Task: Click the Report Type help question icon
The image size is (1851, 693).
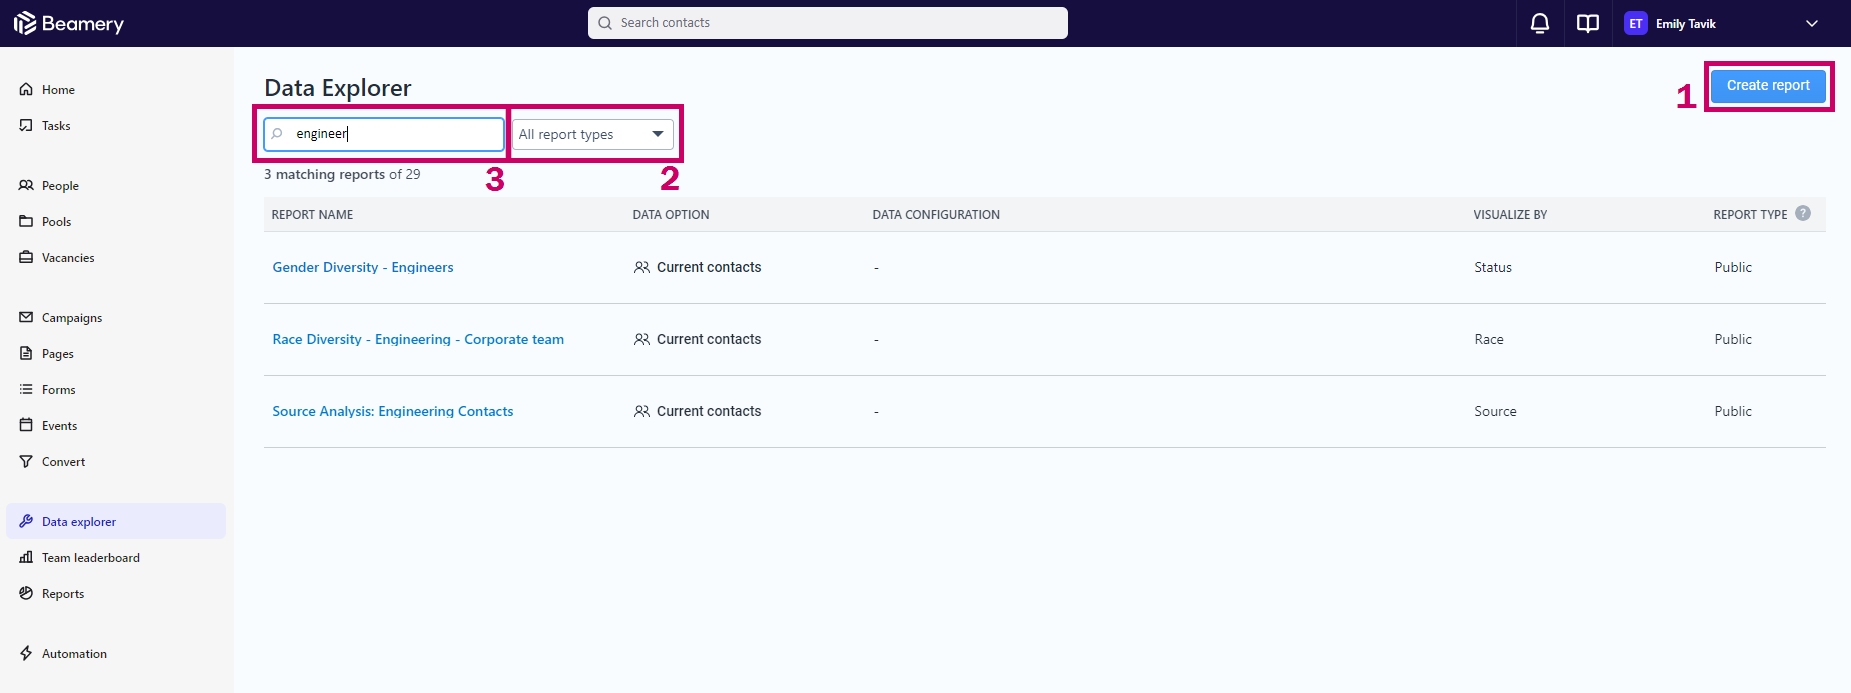Action: tap(1803, 213)
